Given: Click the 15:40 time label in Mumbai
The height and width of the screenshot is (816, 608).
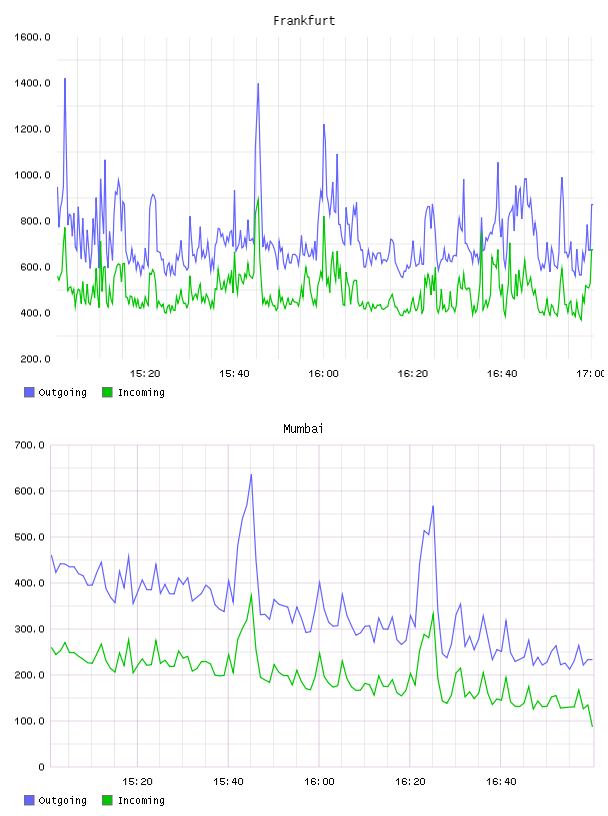Looking at the screenshot, I should click(x=228, y=782).
